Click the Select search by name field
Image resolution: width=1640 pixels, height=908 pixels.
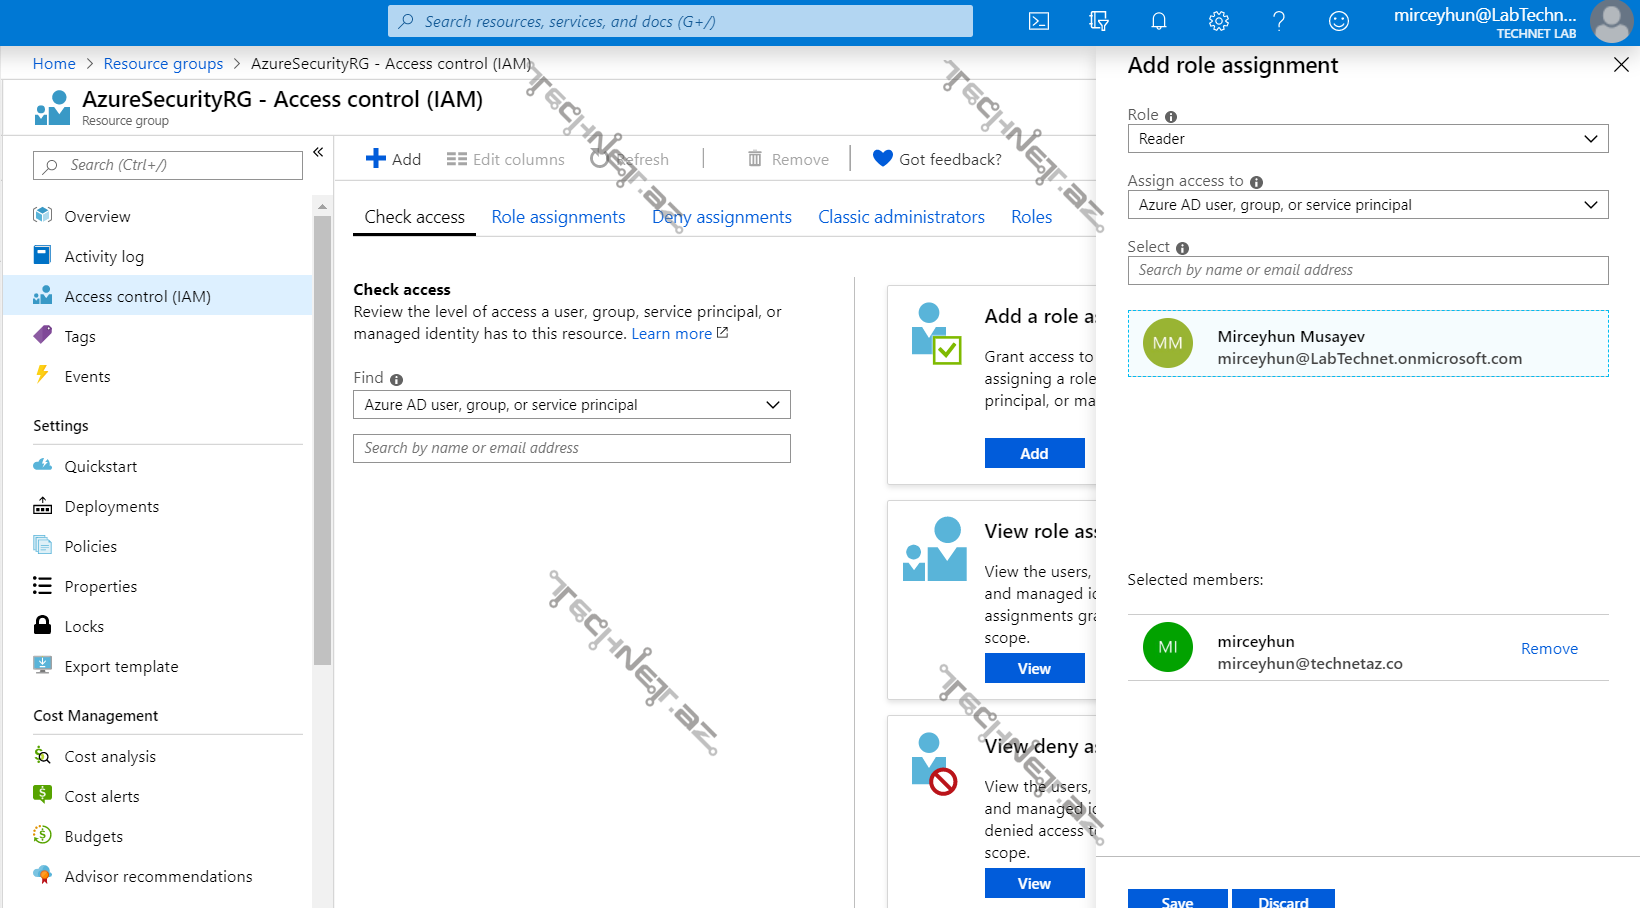(x=1367, y=271)
